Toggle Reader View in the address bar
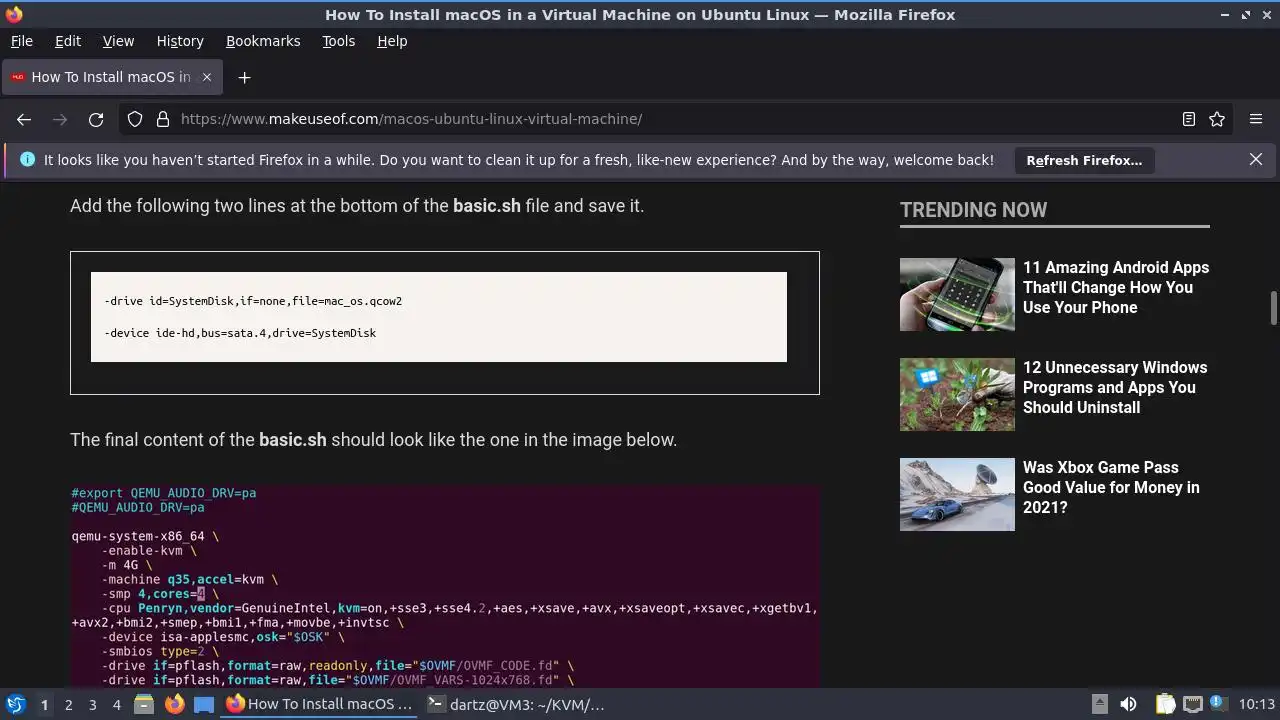 point(1189,119)
